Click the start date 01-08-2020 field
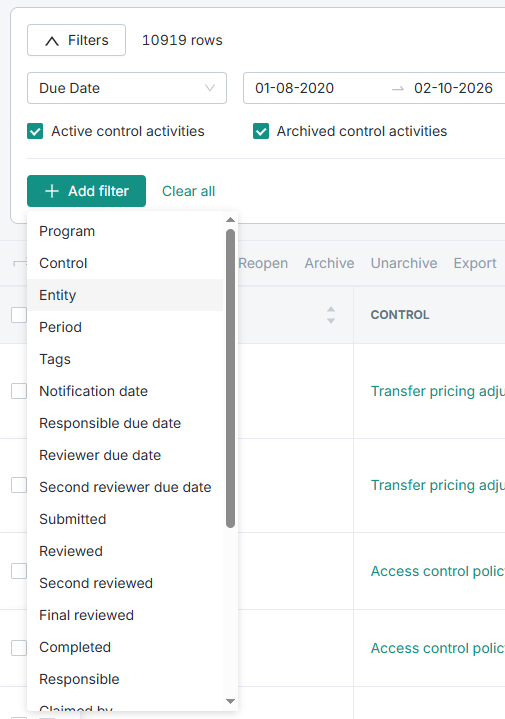 [x=294, y=88]
